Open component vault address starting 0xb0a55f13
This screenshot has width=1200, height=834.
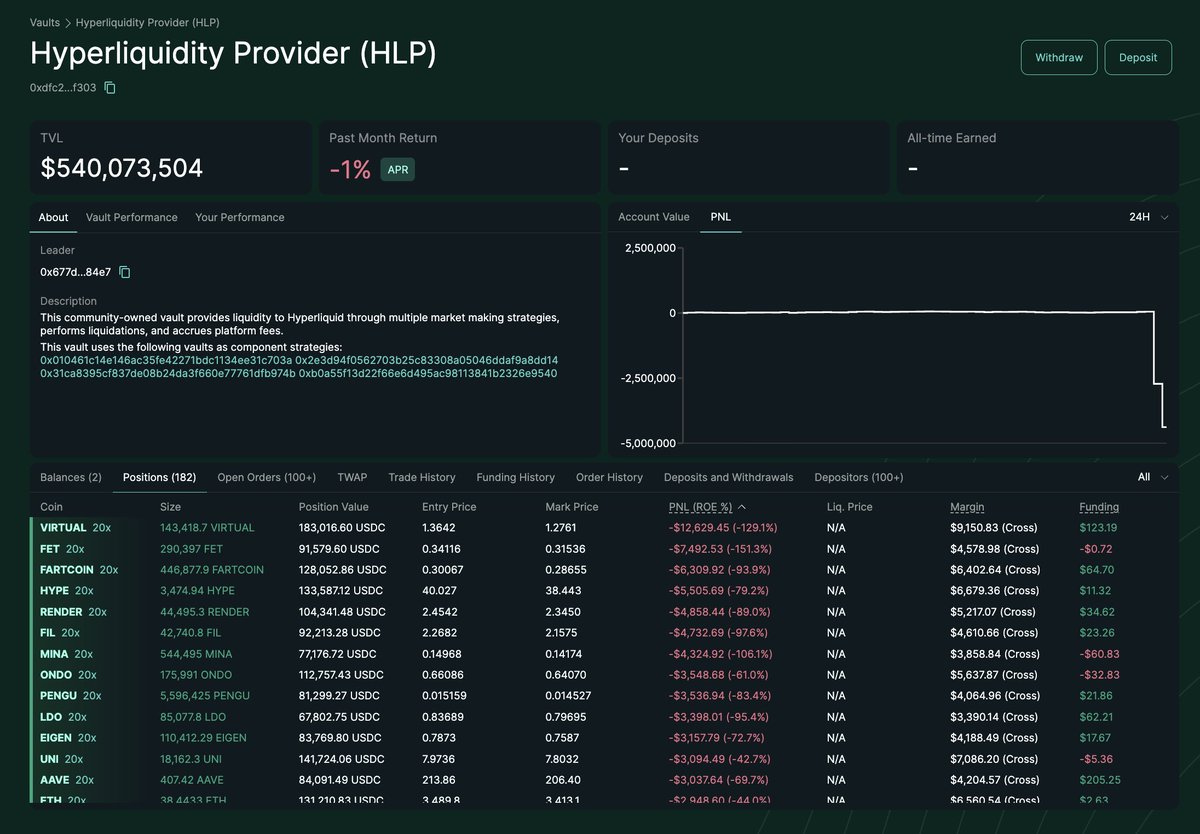click(x=428, y=374)
